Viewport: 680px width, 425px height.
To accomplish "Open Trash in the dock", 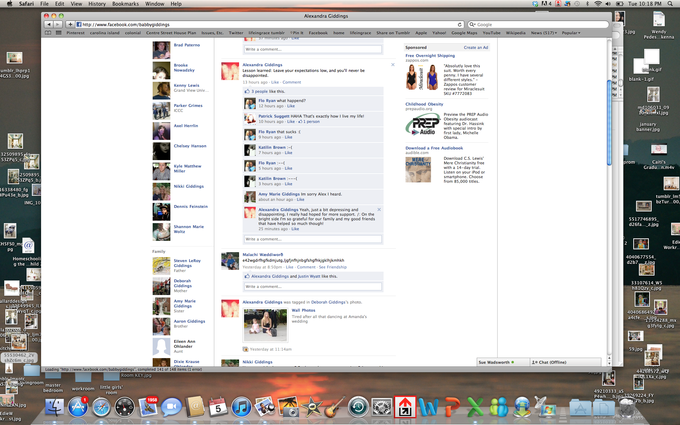I will [627, 407].
